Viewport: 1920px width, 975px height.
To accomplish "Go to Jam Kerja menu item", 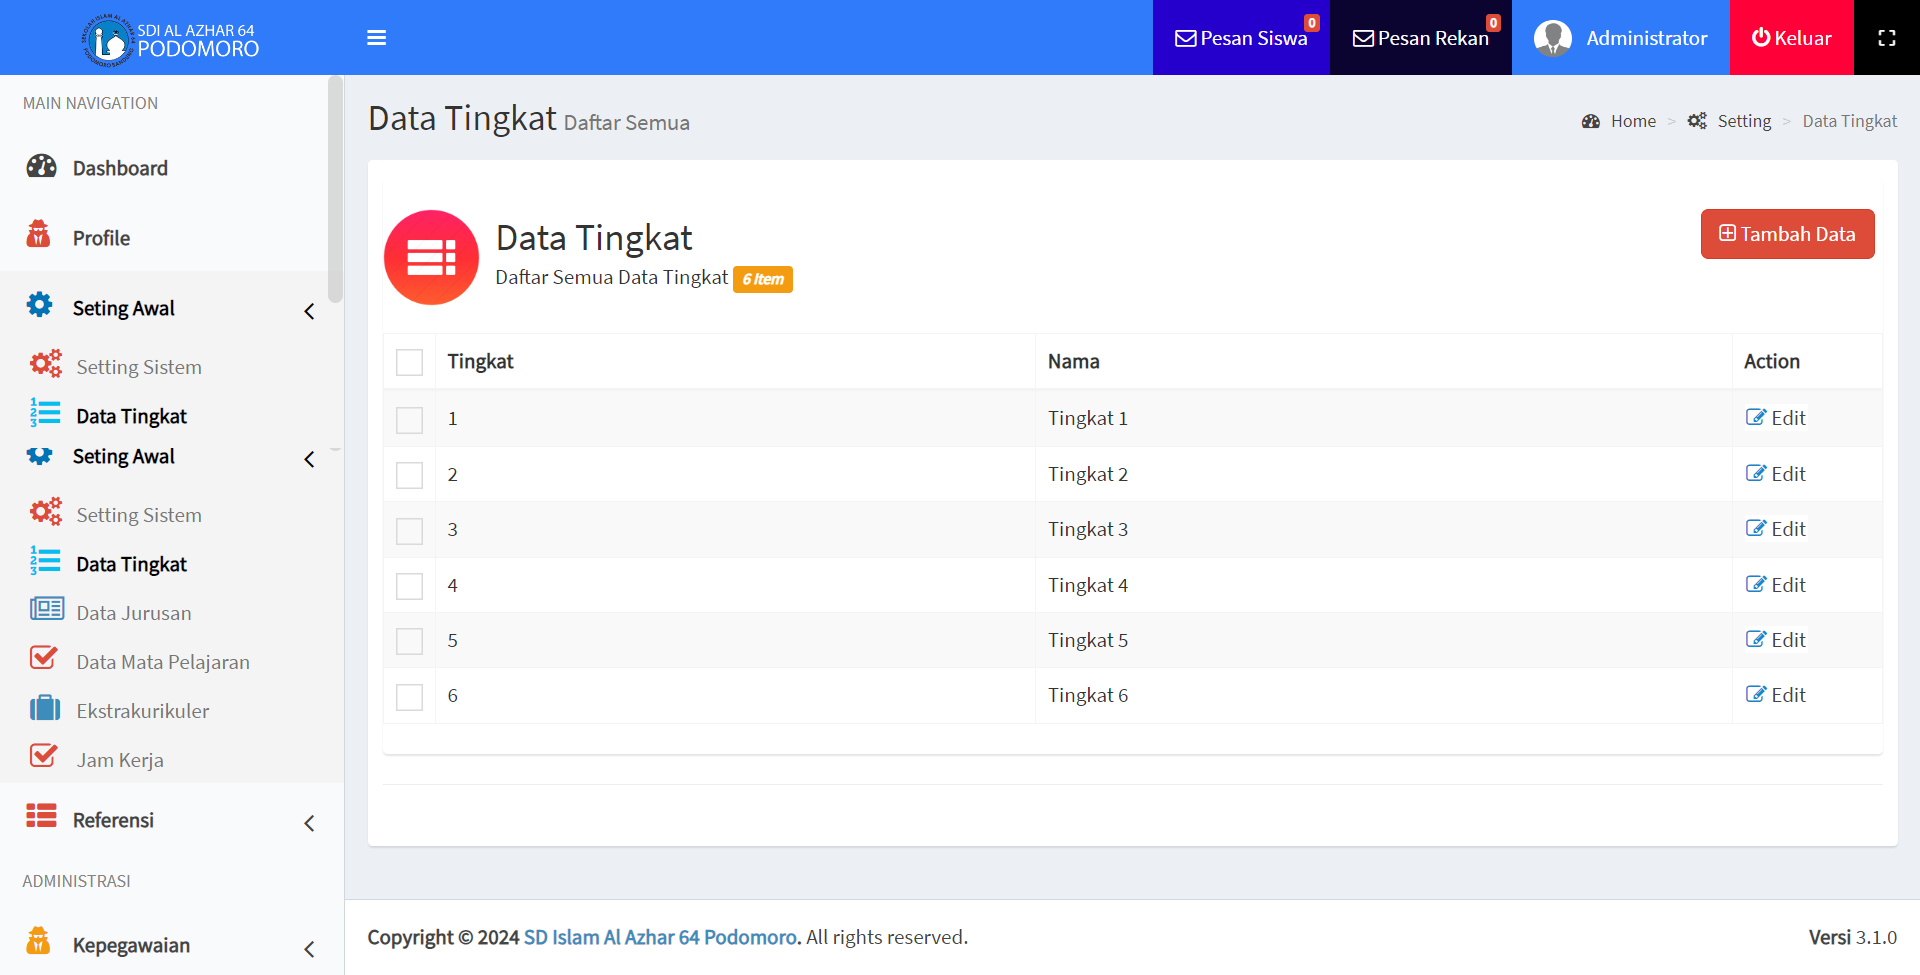I will point(120,760).
